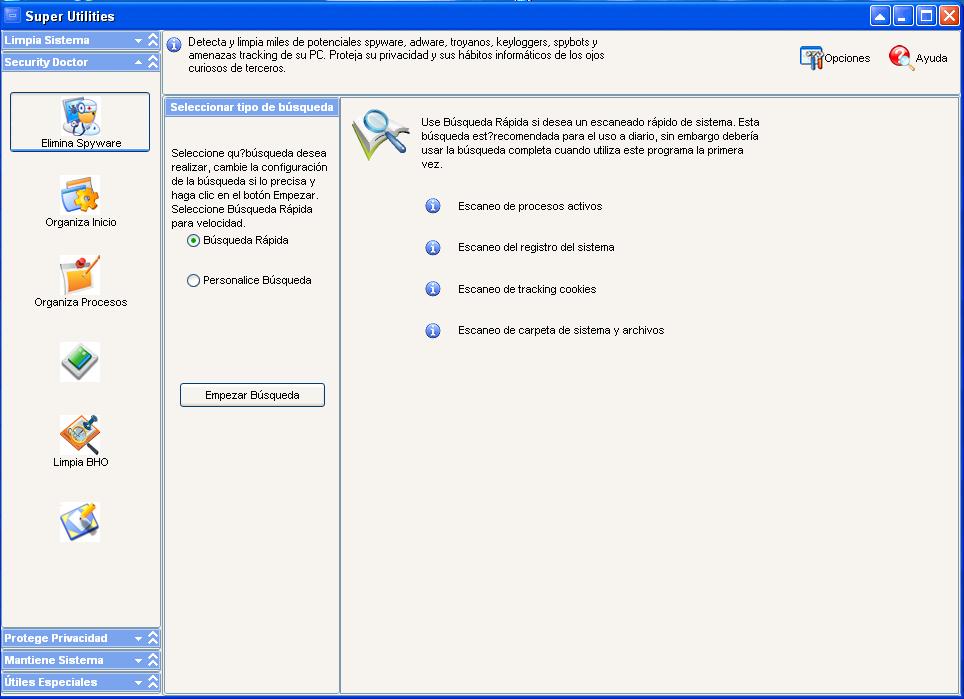Viewport: 964px width, 699px height.
Task: Click the Escaneo de procesos activos text
Action: 530,207
